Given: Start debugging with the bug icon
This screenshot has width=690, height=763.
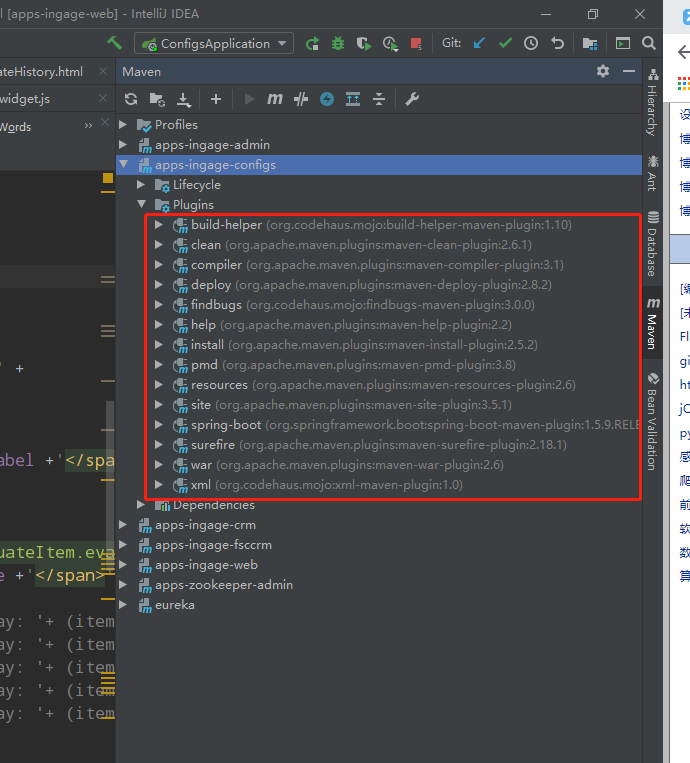Looking at the screenshot, I should pyautogui.click(x=337, y=44).
